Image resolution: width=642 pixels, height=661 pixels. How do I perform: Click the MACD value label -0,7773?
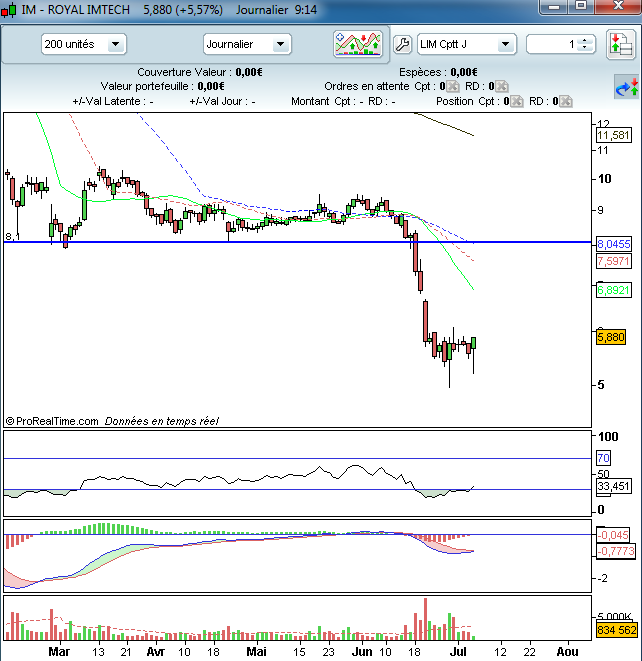[616, 551]
